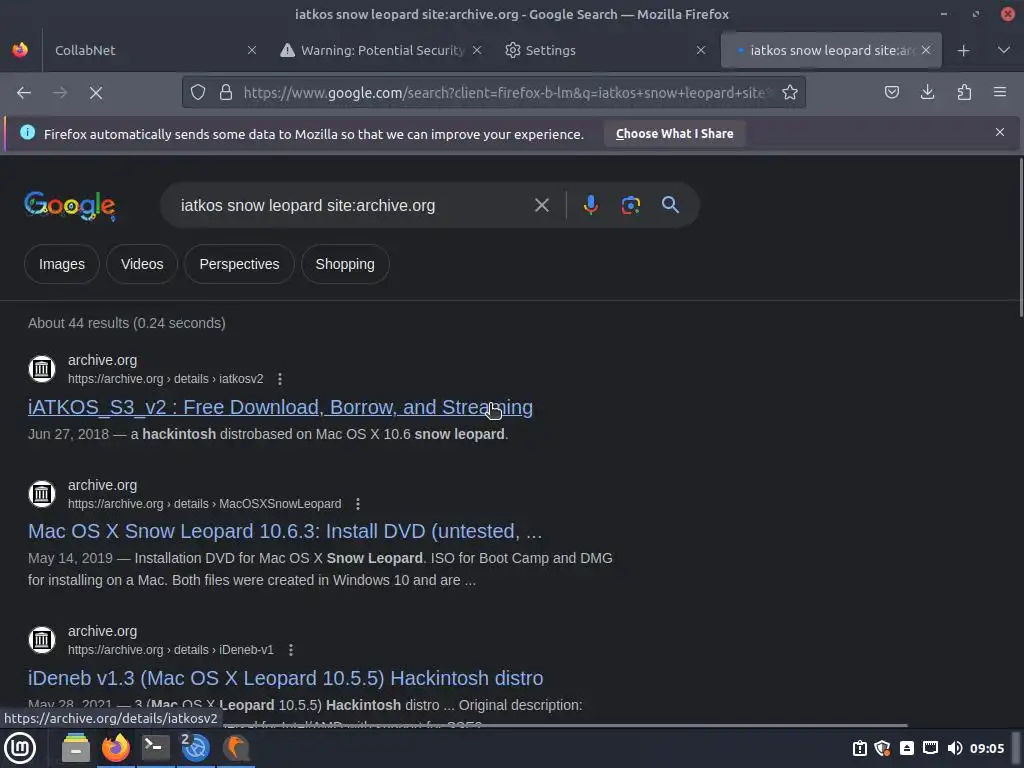1024x768 pixels.
Task: Open the Linux Mint start menu
Action: pyautogui.click(x=20, y=748)
